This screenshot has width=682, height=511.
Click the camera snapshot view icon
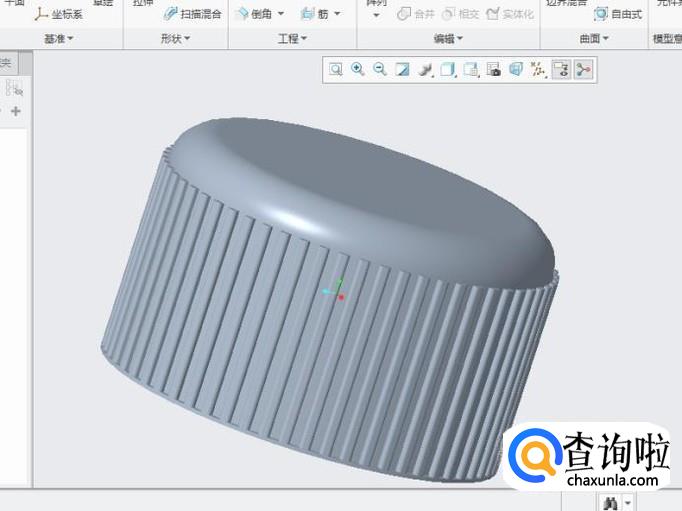click(x=493, y=70)
